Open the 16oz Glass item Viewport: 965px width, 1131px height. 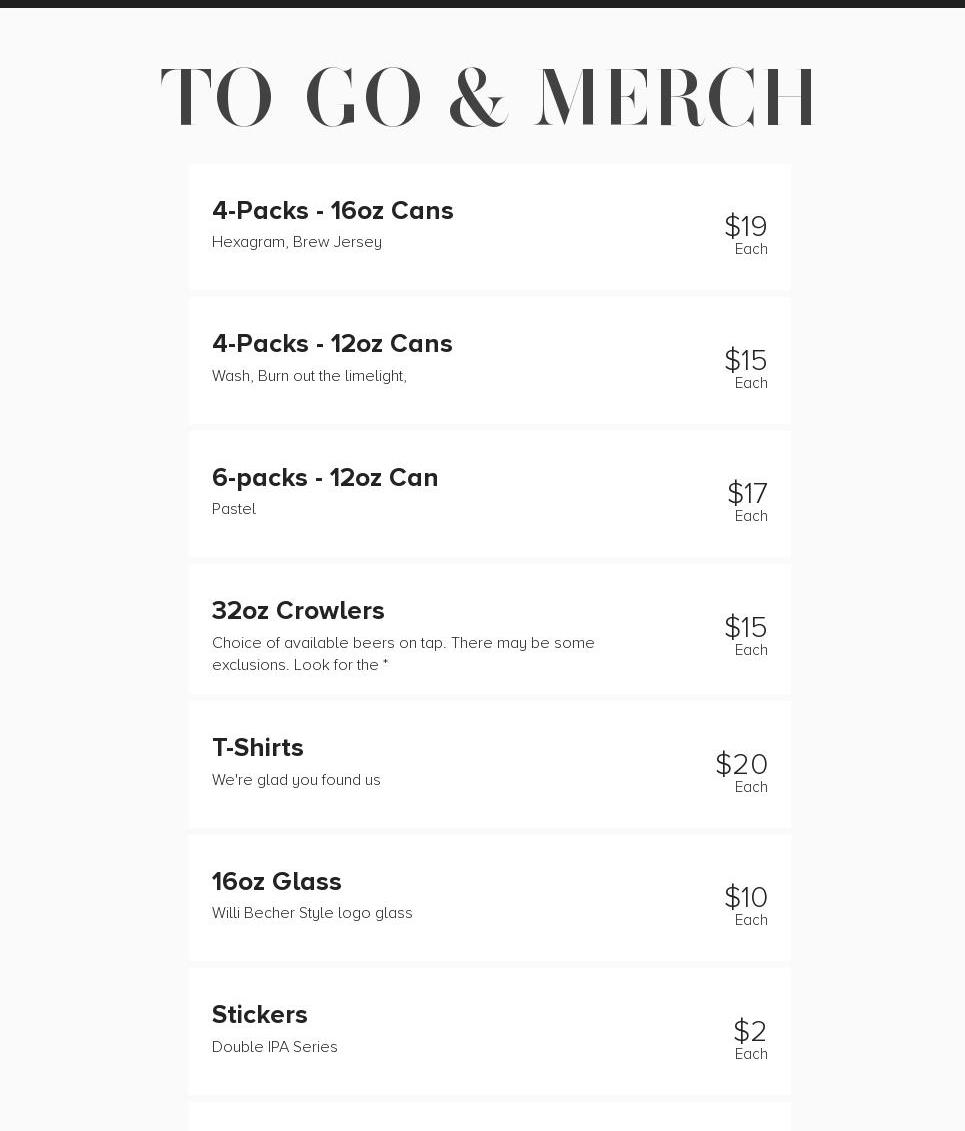277,882
